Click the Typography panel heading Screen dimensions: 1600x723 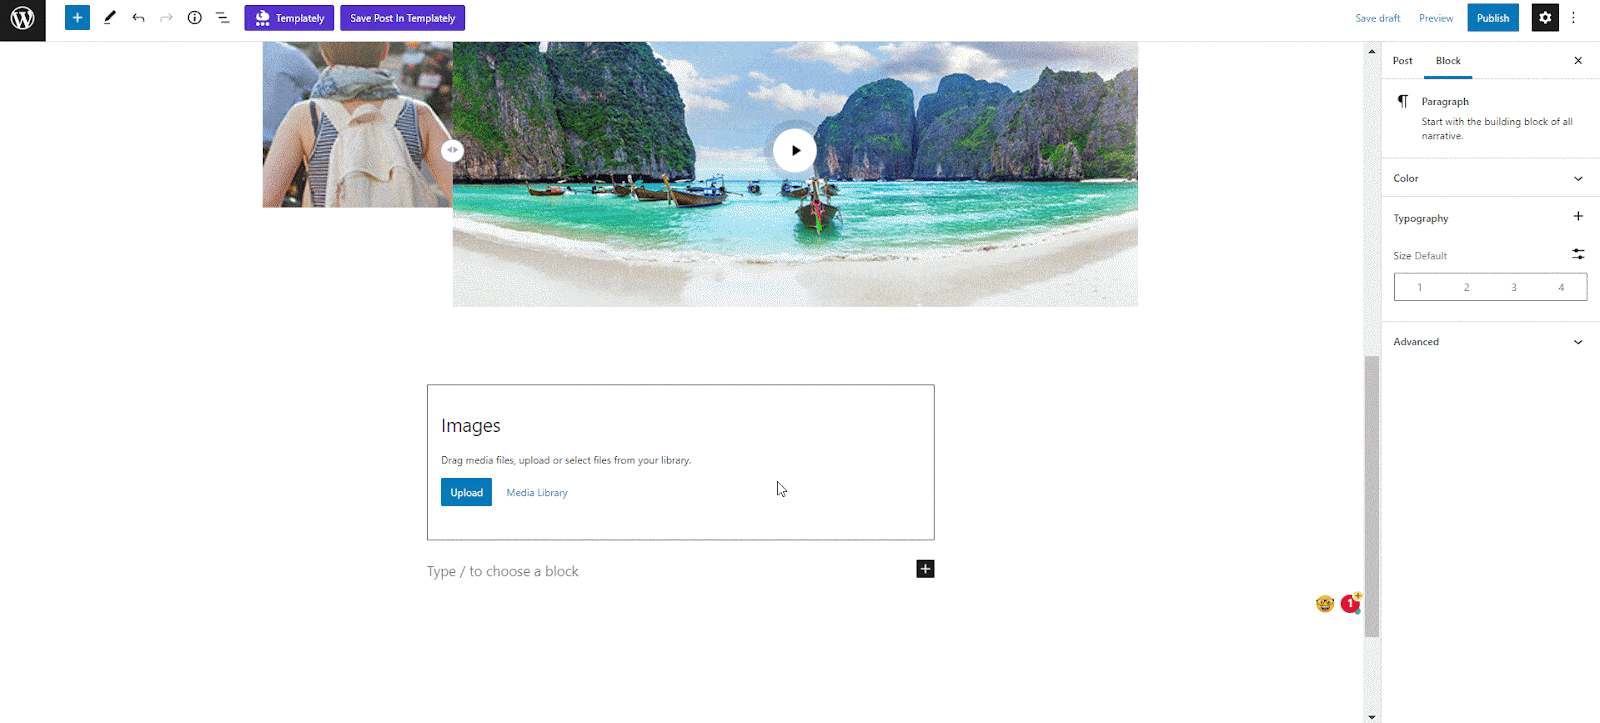[x=1421, y=218]
